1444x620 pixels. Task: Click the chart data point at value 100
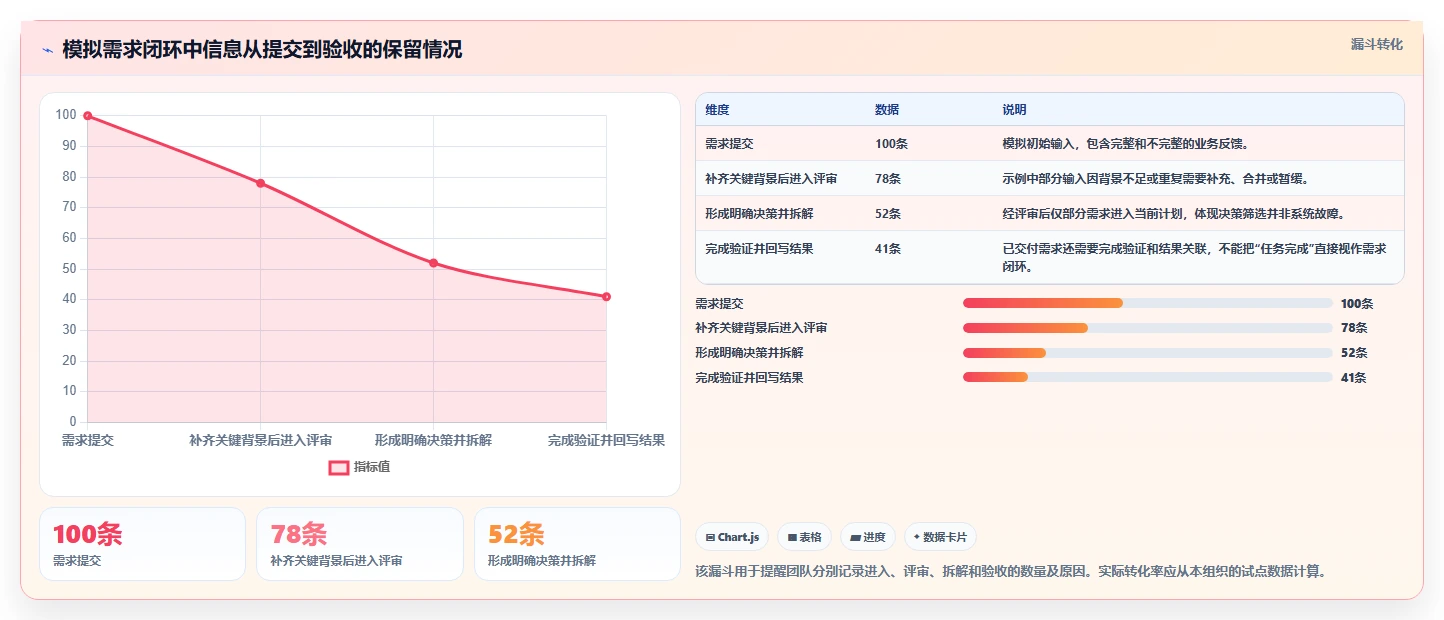[x=88, y=116]
